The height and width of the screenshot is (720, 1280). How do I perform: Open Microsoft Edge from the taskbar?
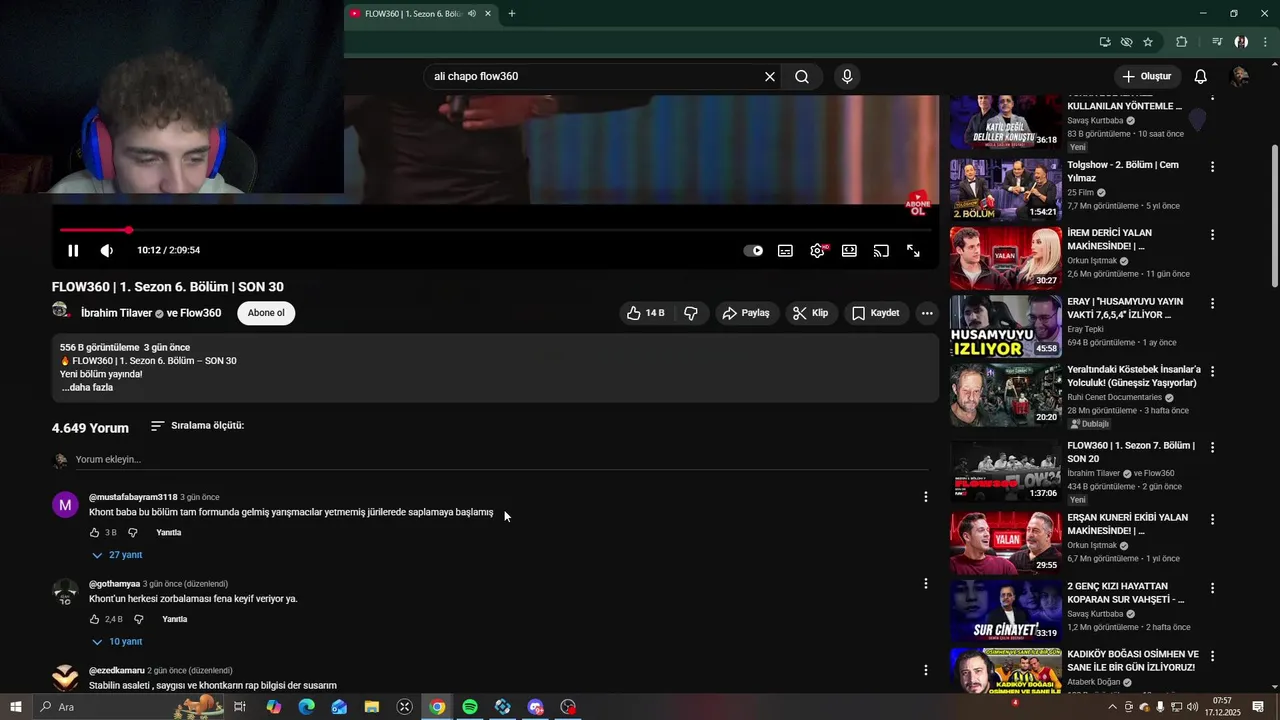pyautogui.click(x=306, y=707)
